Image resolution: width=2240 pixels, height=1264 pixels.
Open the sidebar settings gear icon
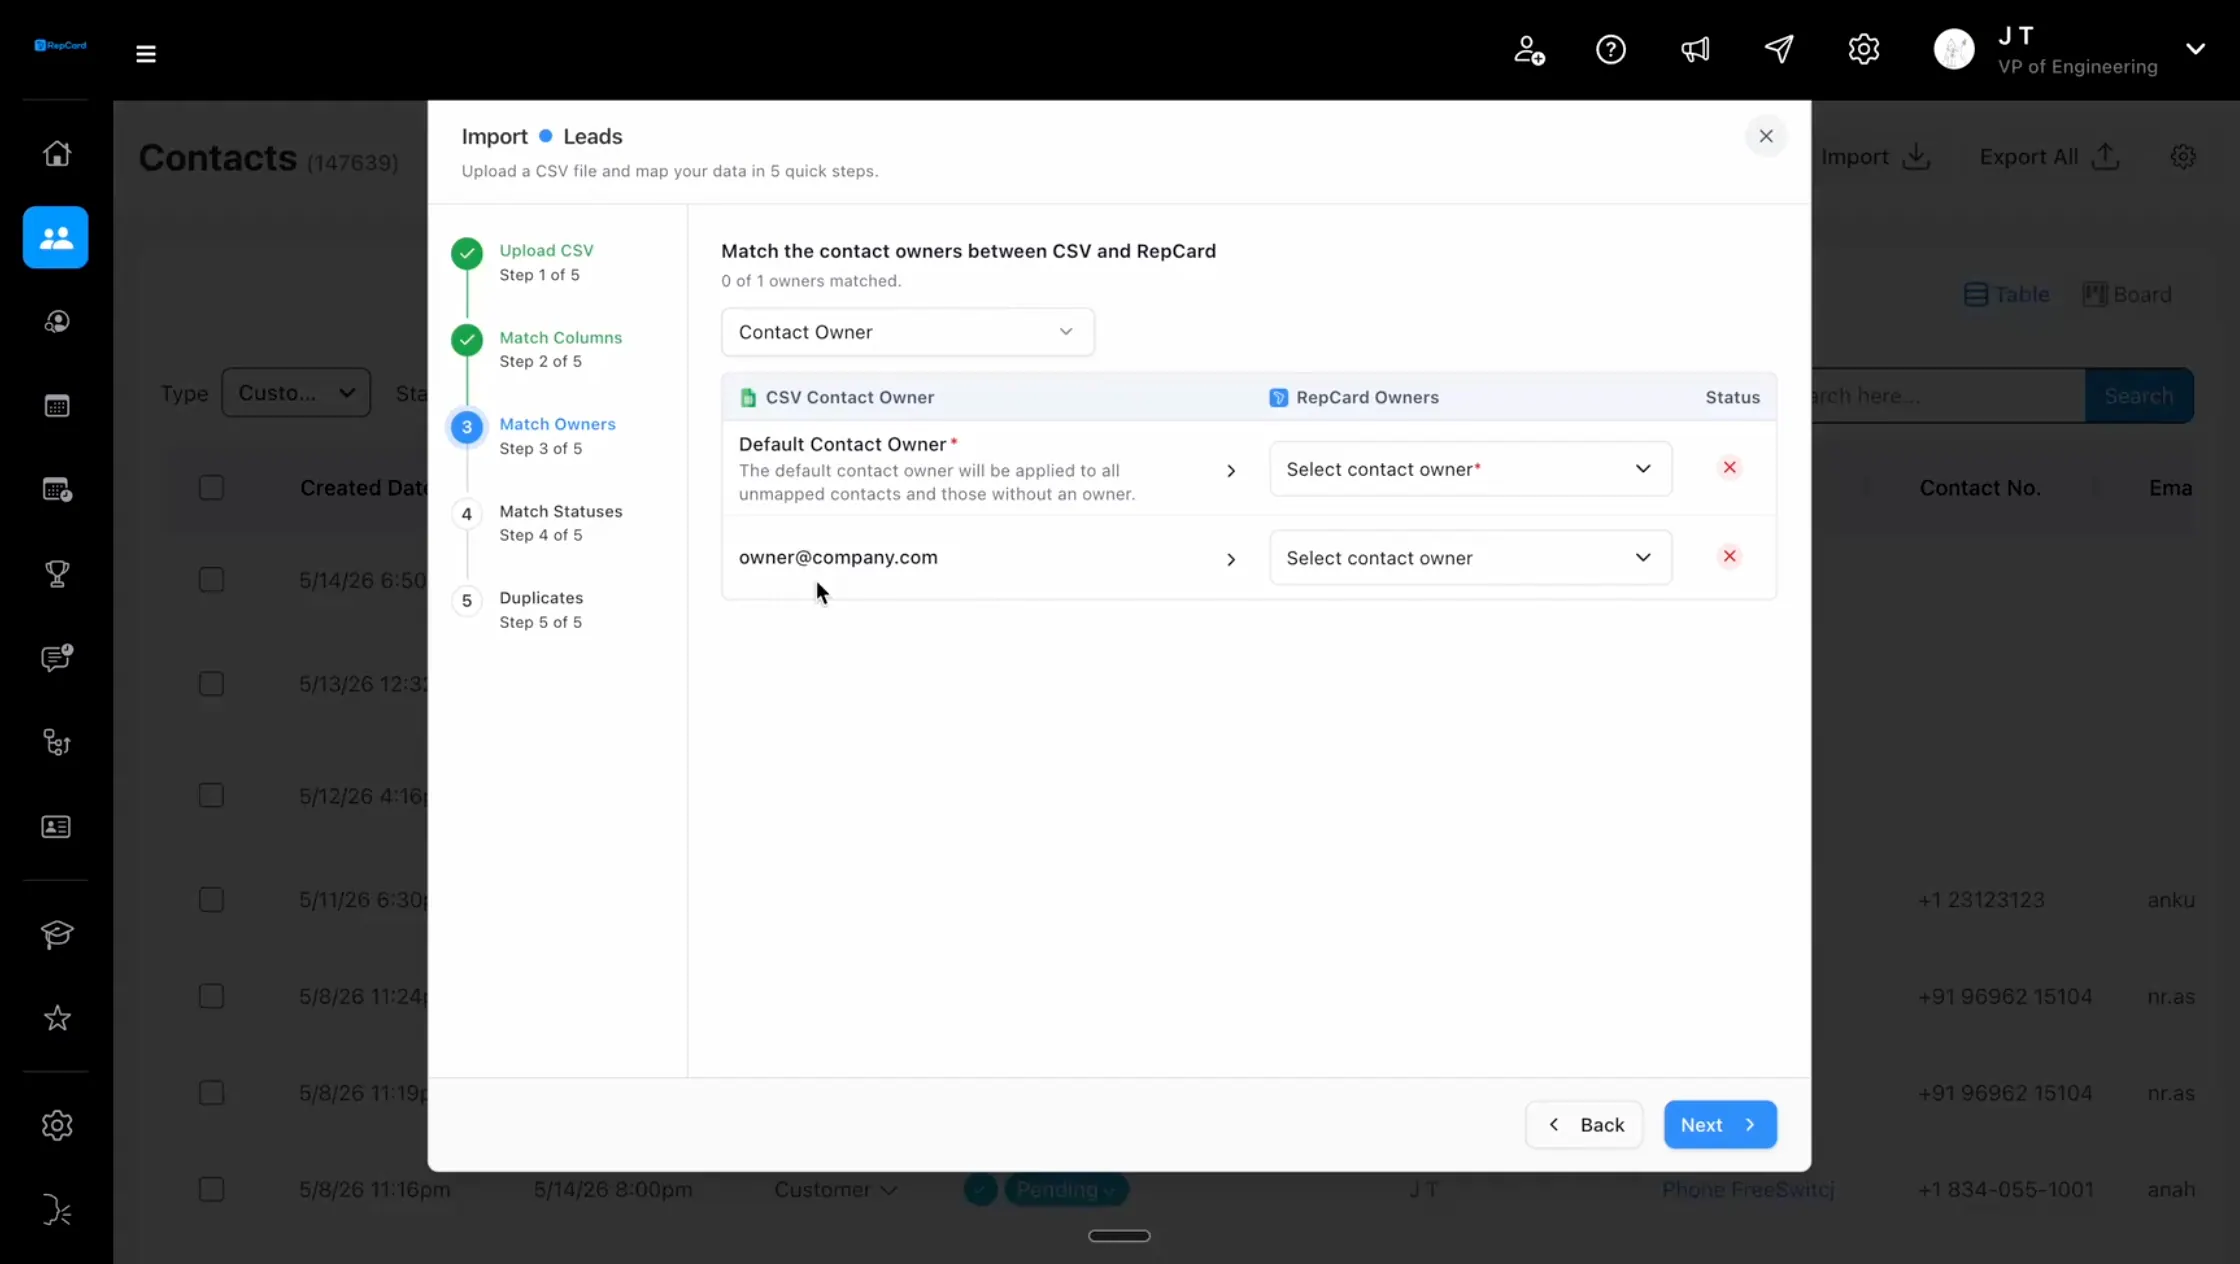pos(57,1125)
